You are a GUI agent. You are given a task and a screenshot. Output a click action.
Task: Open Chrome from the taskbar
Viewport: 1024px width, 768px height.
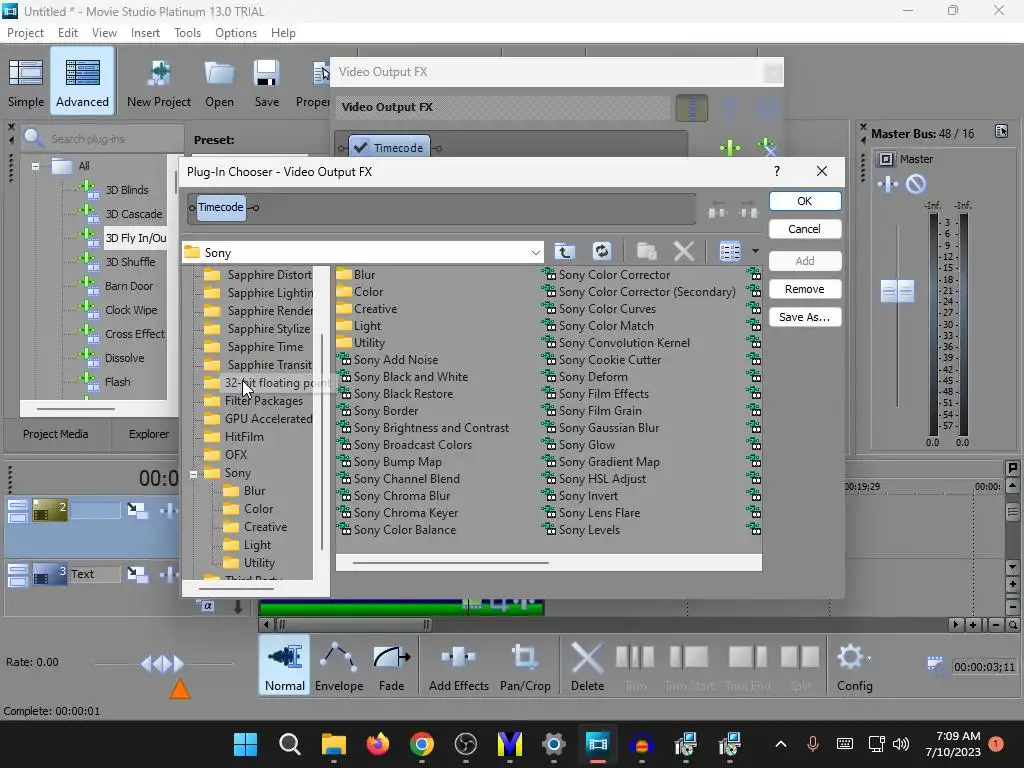click(x=422, y=744)
